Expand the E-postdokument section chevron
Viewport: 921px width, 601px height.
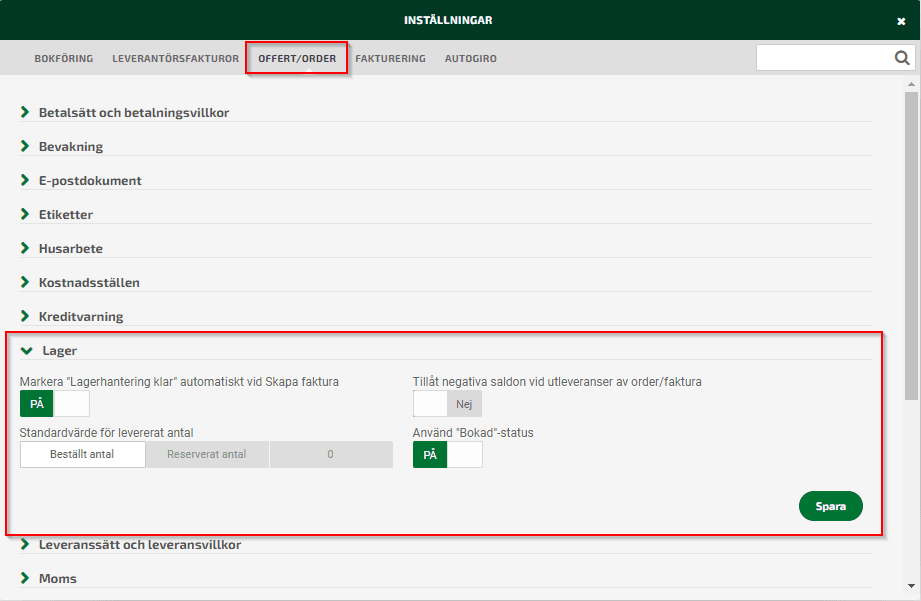tap(25, 180)
